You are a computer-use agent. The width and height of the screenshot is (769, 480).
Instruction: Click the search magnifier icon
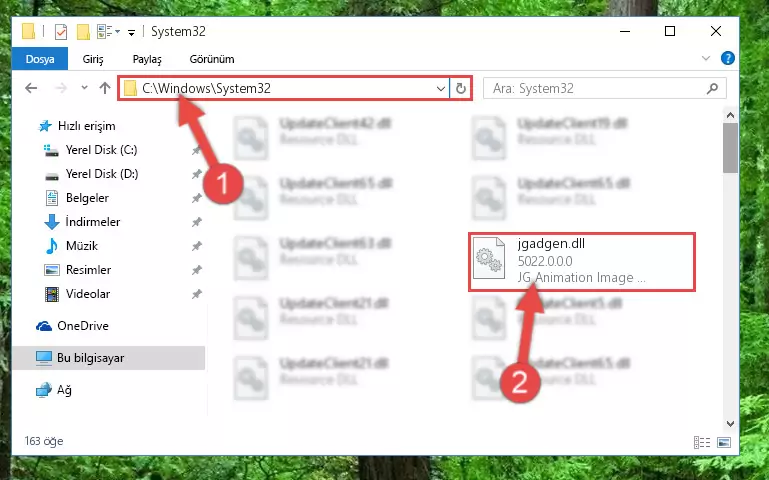pyautogui.click(x=712, y=88)
